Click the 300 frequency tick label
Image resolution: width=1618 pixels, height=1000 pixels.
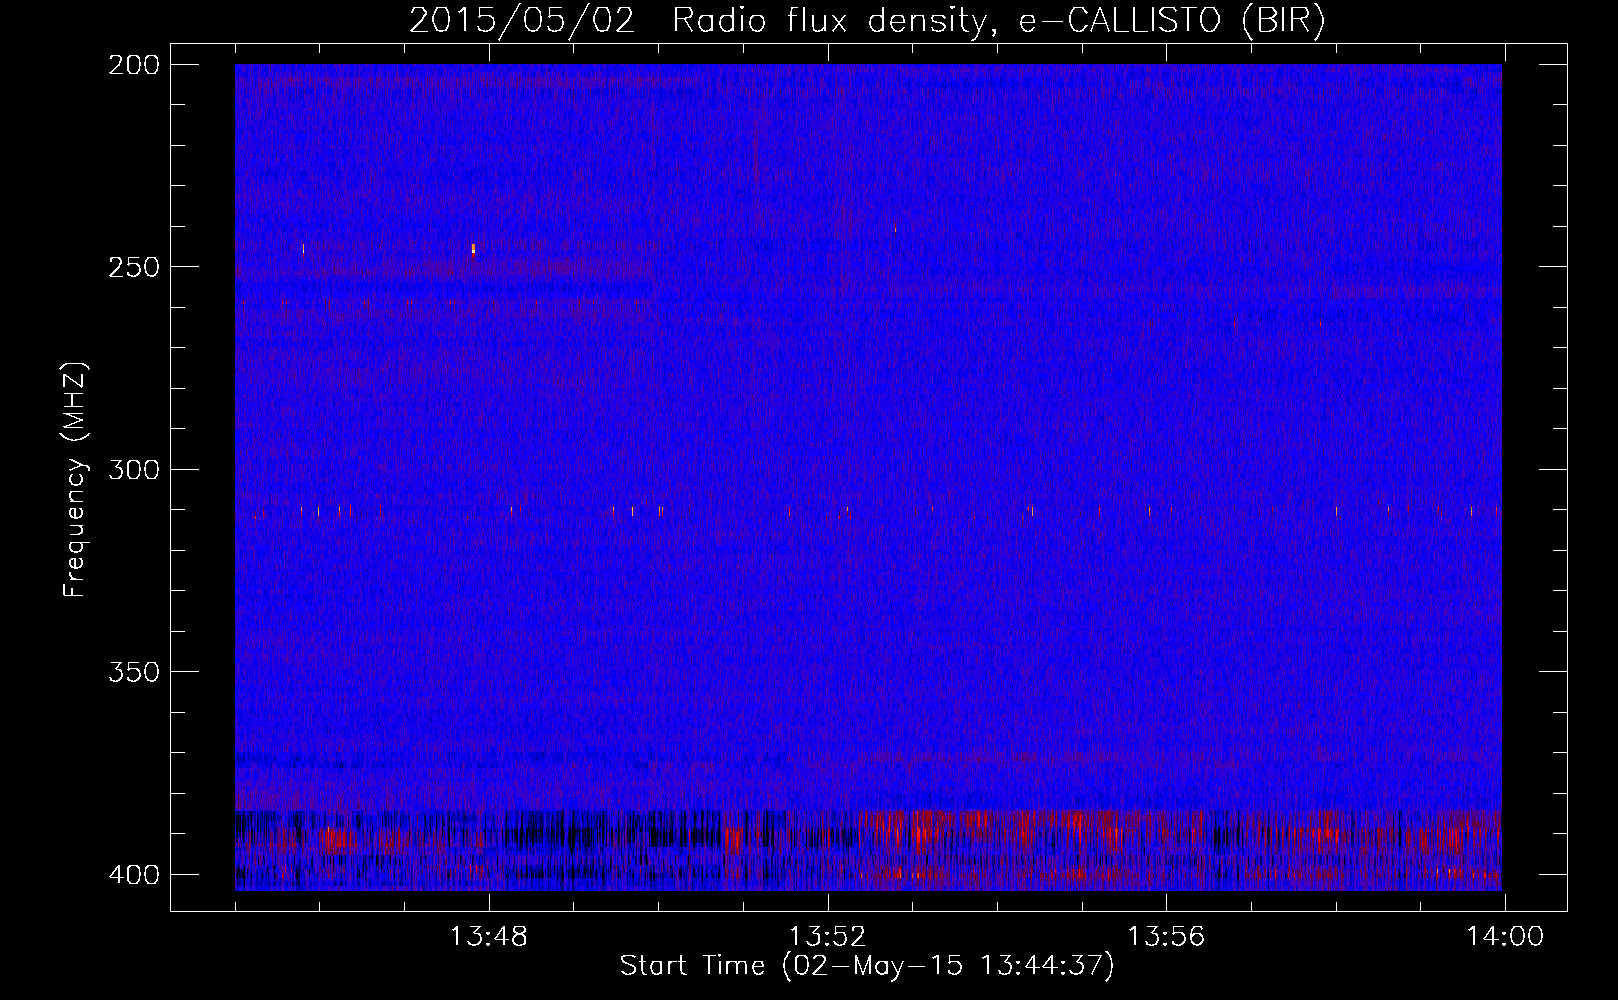134,470
